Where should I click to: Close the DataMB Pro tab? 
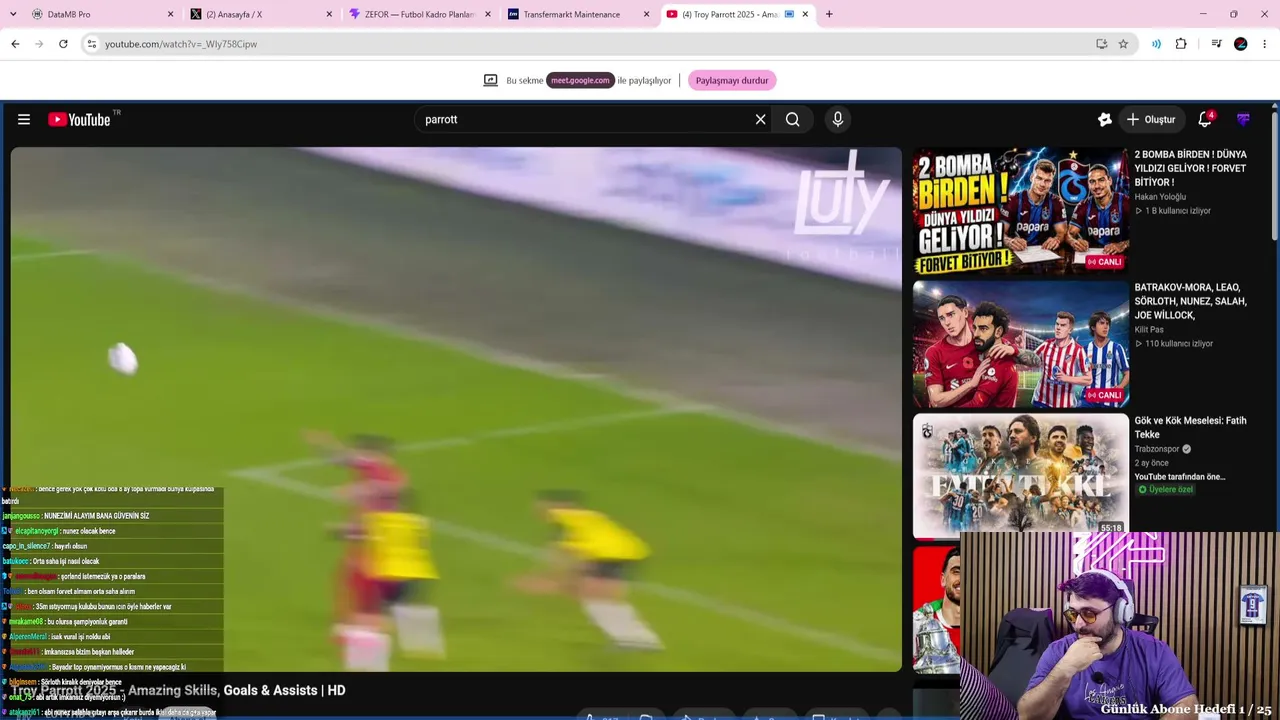170,14
